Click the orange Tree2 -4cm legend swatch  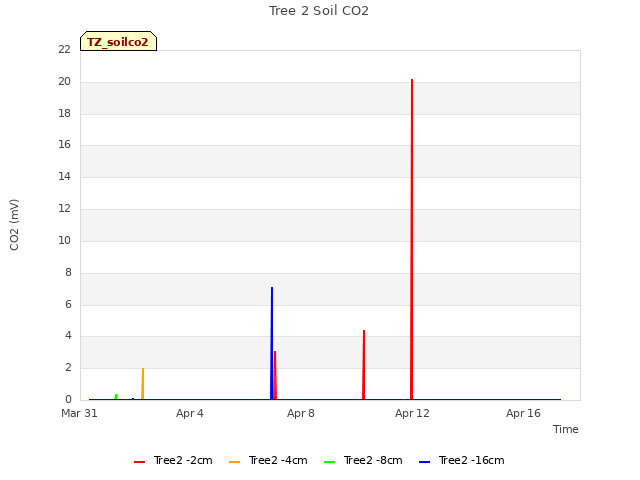point(235,462)
